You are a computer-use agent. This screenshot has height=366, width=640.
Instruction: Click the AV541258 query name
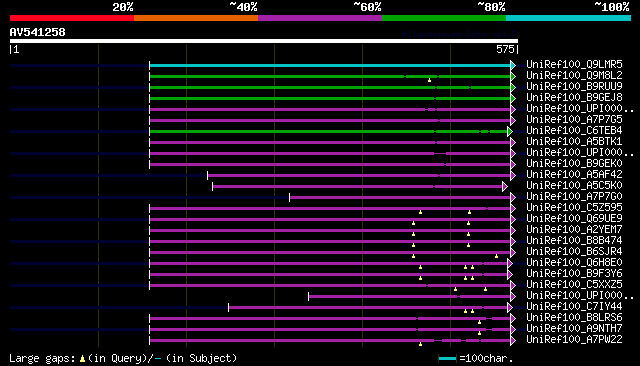(x=38, y=32)
